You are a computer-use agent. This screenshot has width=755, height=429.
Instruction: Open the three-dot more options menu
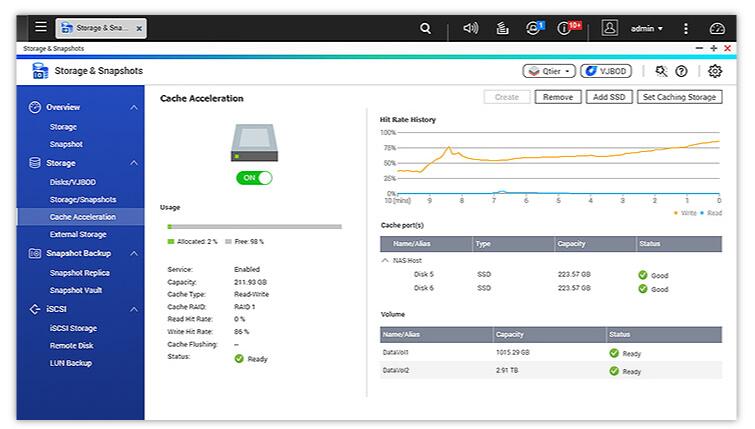[x=686, y=29]
